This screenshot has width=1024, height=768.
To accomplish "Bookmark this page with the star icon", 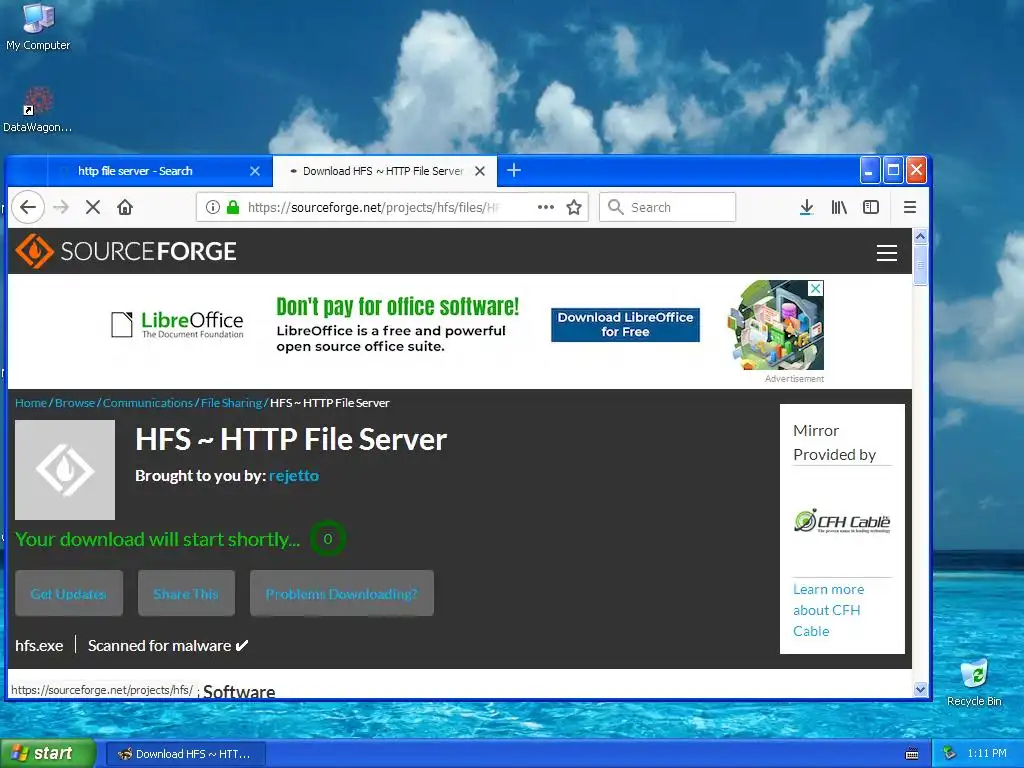I will tap(574, 207).
